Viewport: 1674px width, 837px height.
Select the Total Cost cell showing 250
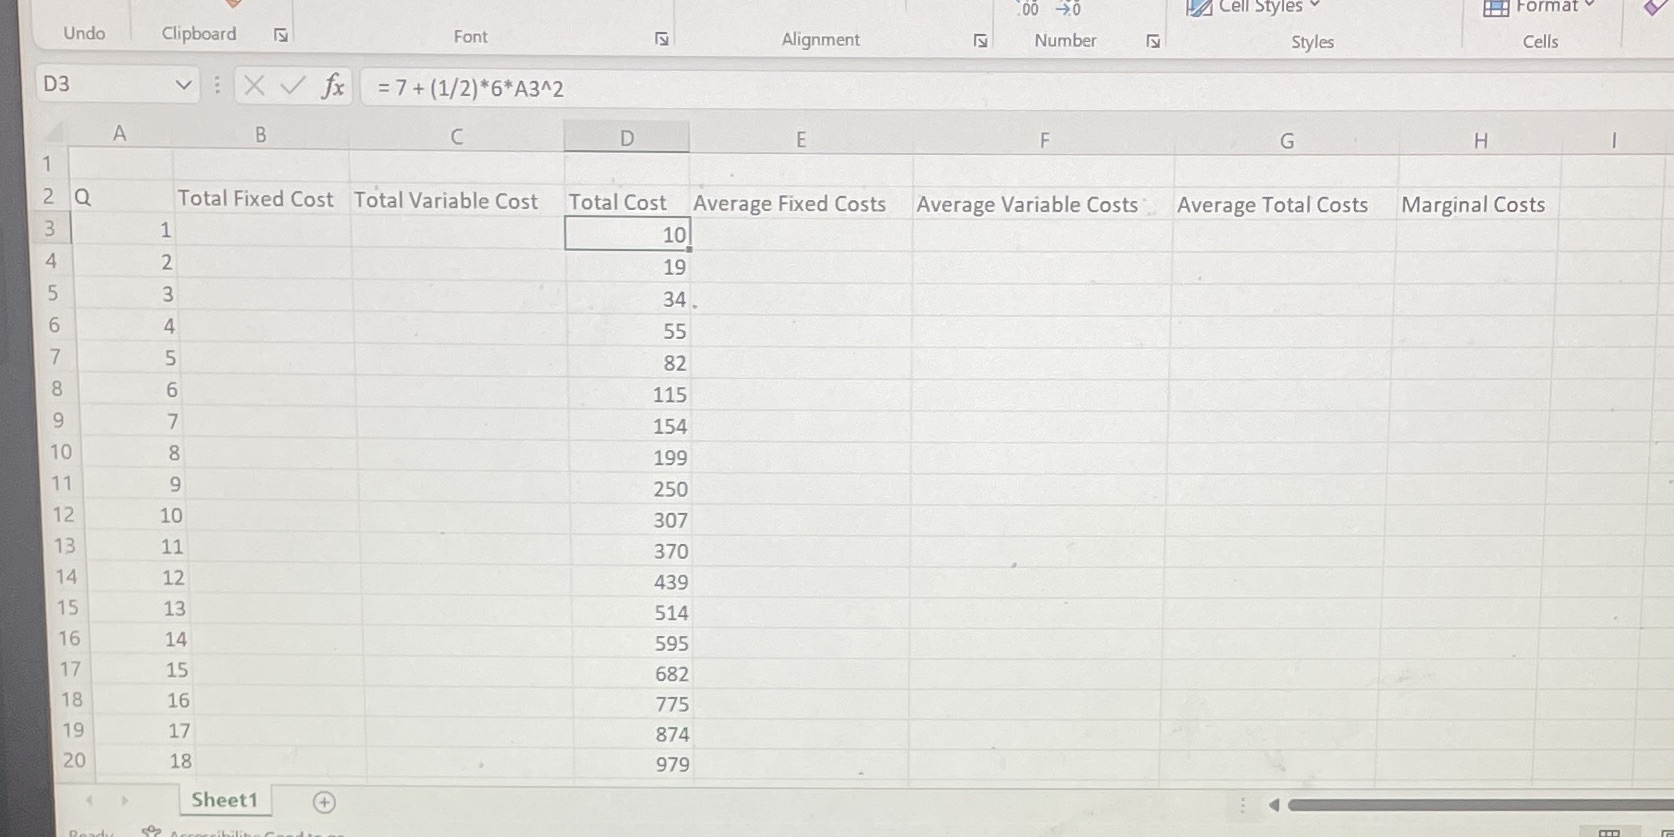click(632, 489)
